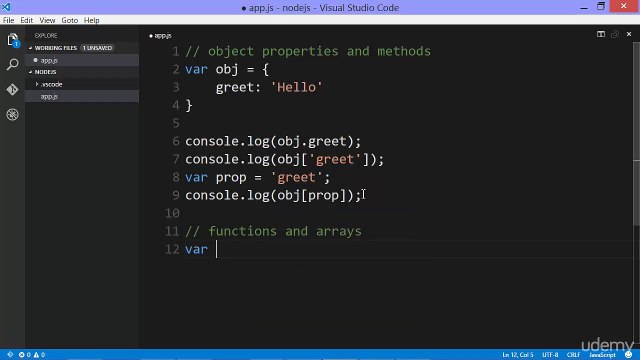Click line number 1 in gutter
This screenshot has width=640, height=360.
point(176,51)
